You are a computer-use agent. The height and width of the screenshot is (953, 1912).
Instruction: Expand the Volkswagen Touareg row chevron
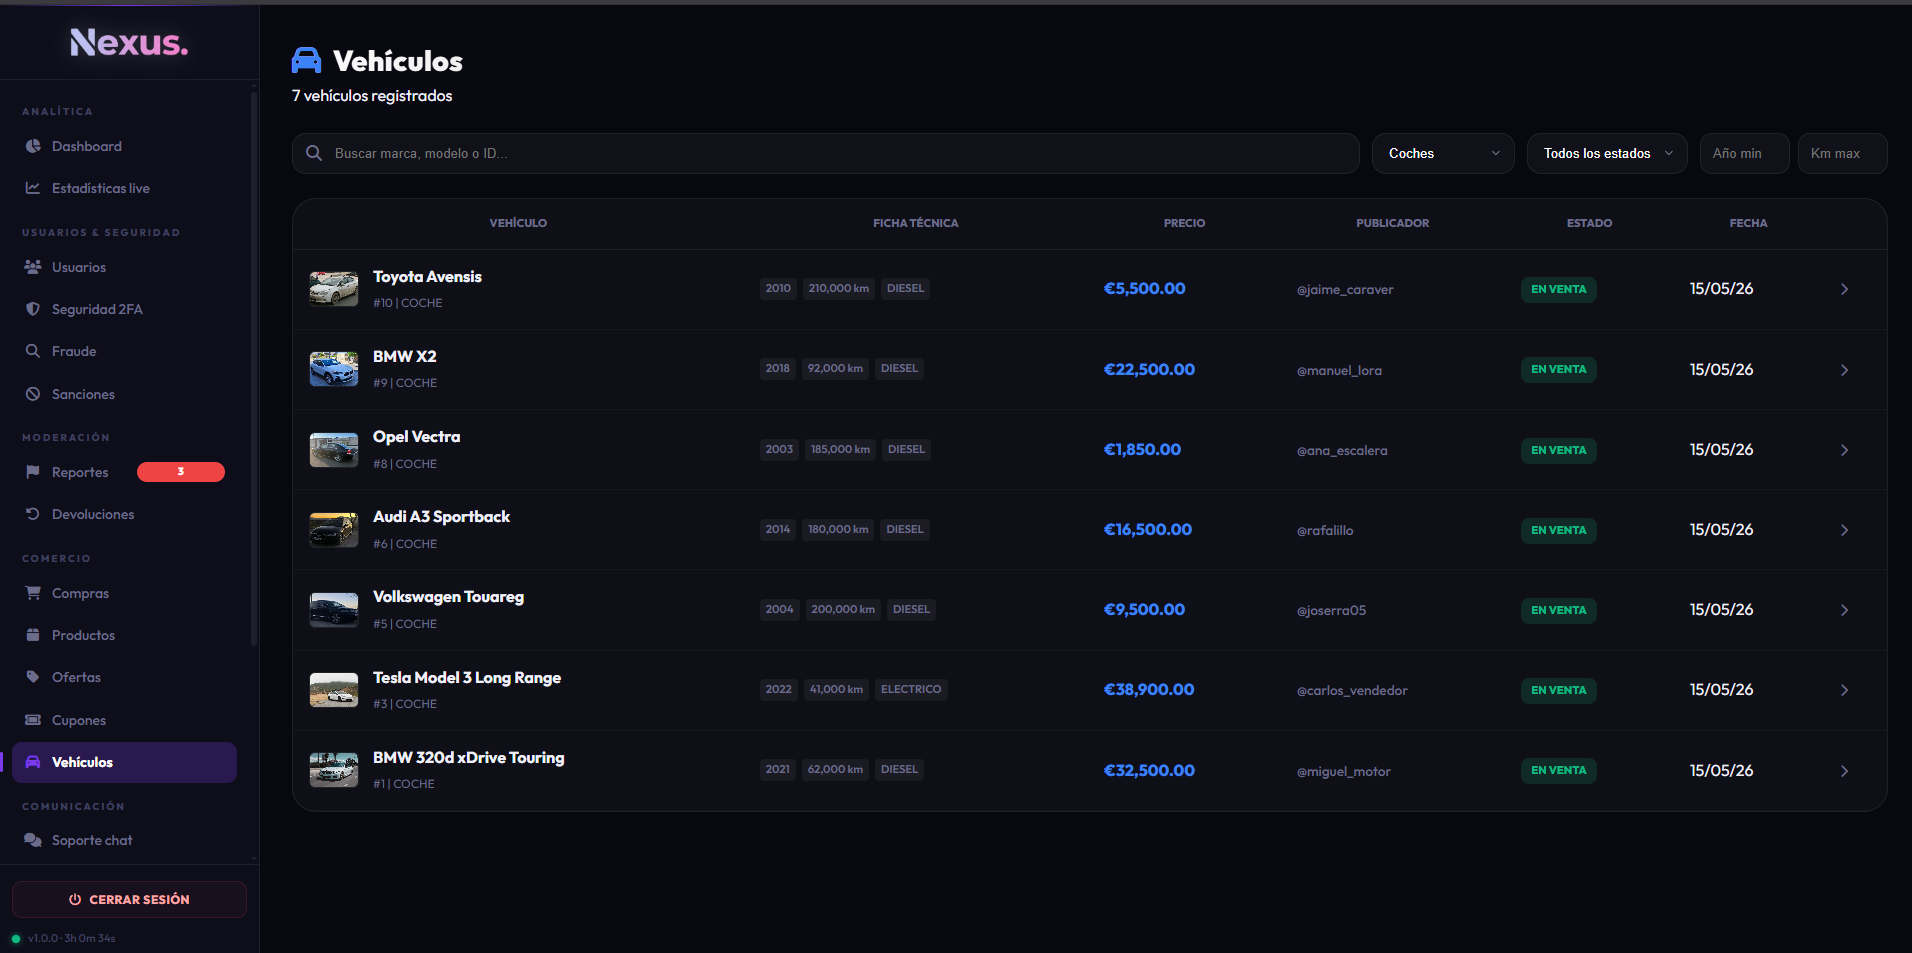click(1844, 610)
